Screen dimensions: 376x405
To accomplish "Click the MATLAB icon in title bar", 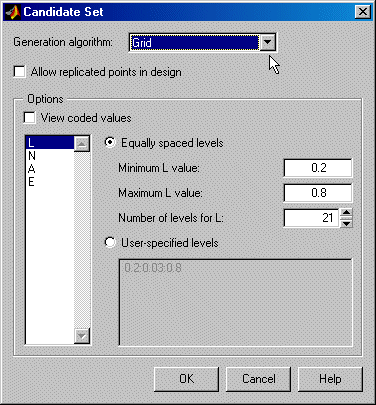I will (13, 12).
